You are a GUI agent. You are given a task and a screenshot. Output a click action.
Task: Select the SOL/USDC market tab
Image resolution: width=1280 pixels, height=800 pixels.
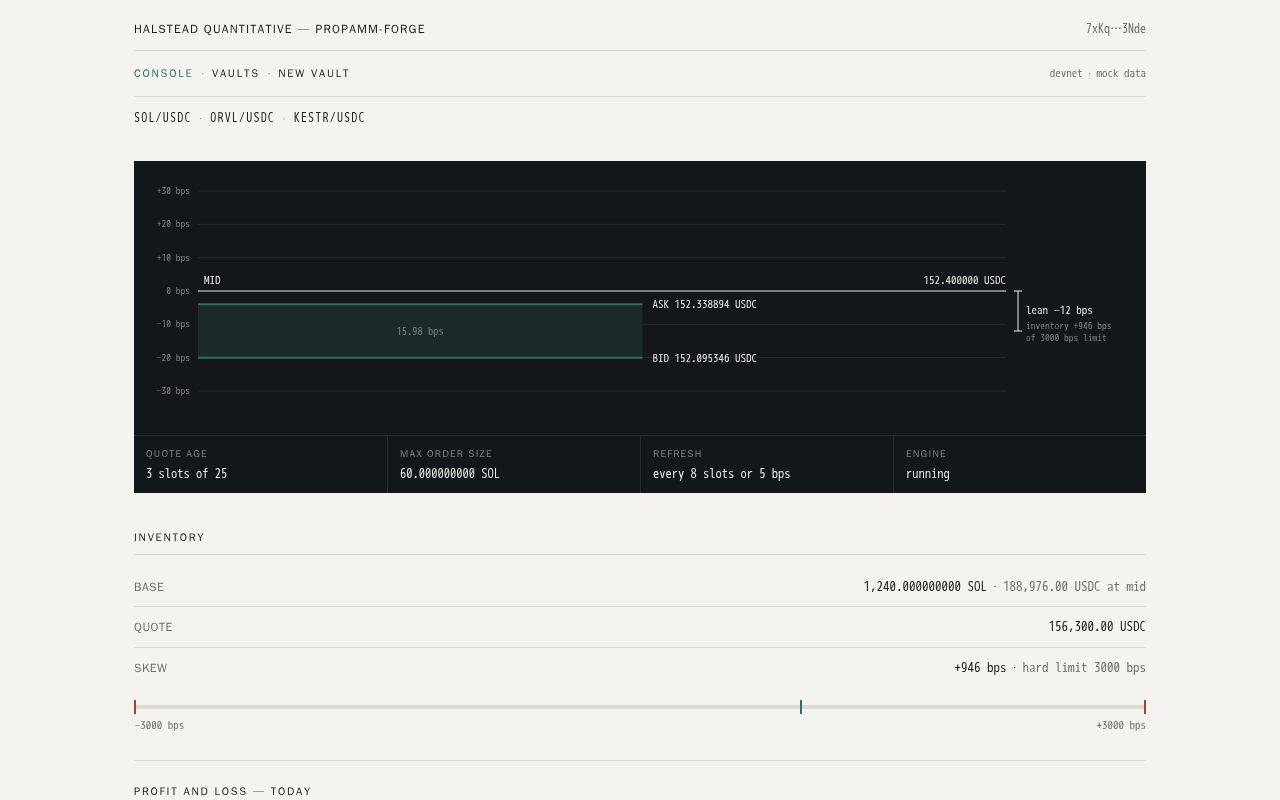click(x=162, y=118)
